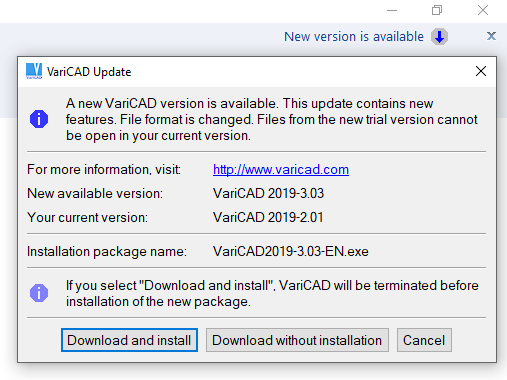Close the VariCAD Update dialog
The image size is (507, 380).
[481, 71]
